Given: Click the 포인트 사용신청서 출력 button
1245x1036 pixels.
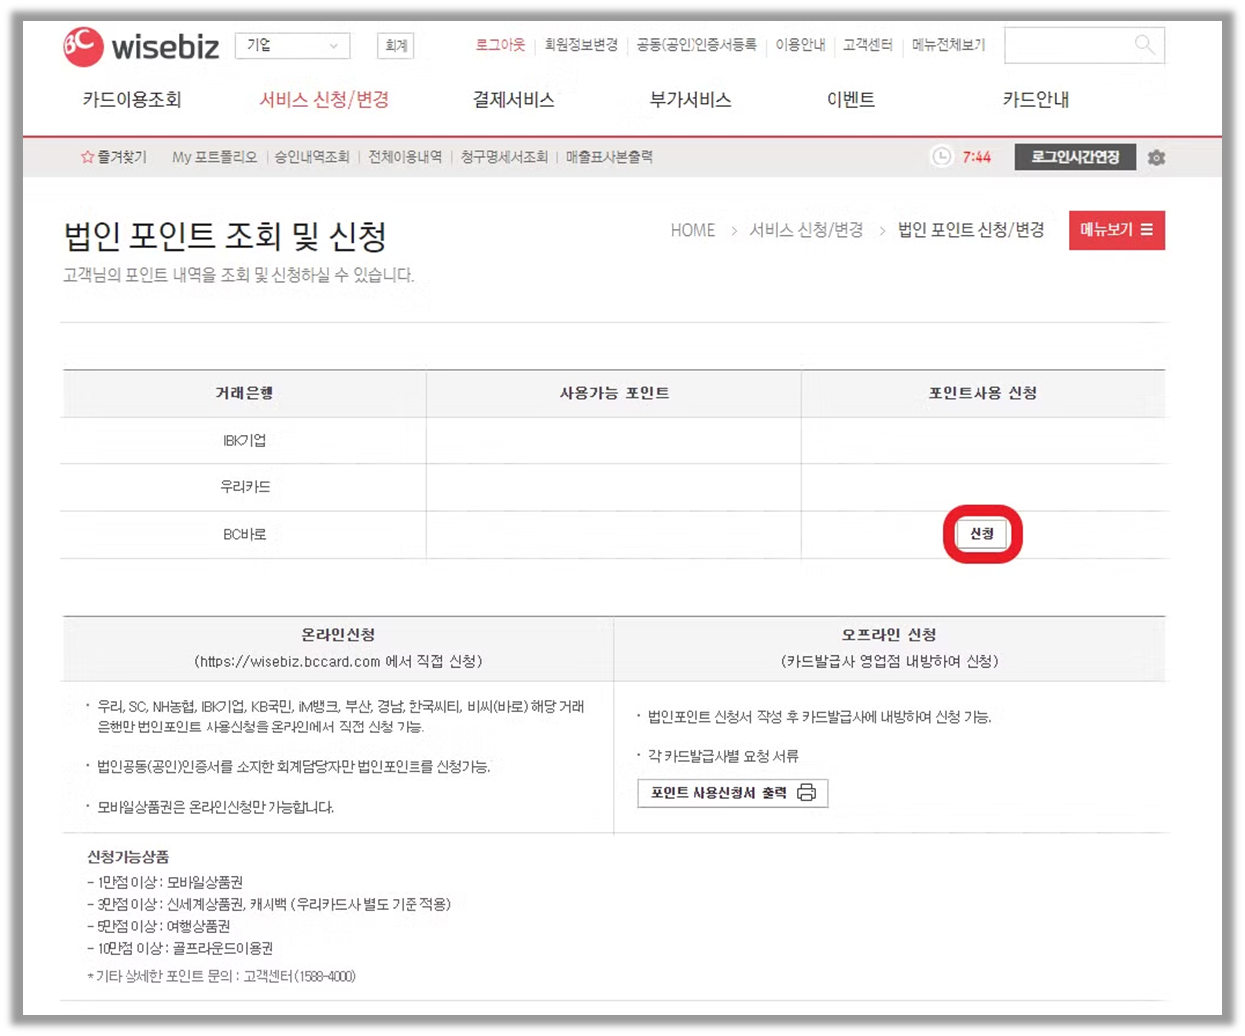Looking at the screenshot, I should (x=733, y=793).
